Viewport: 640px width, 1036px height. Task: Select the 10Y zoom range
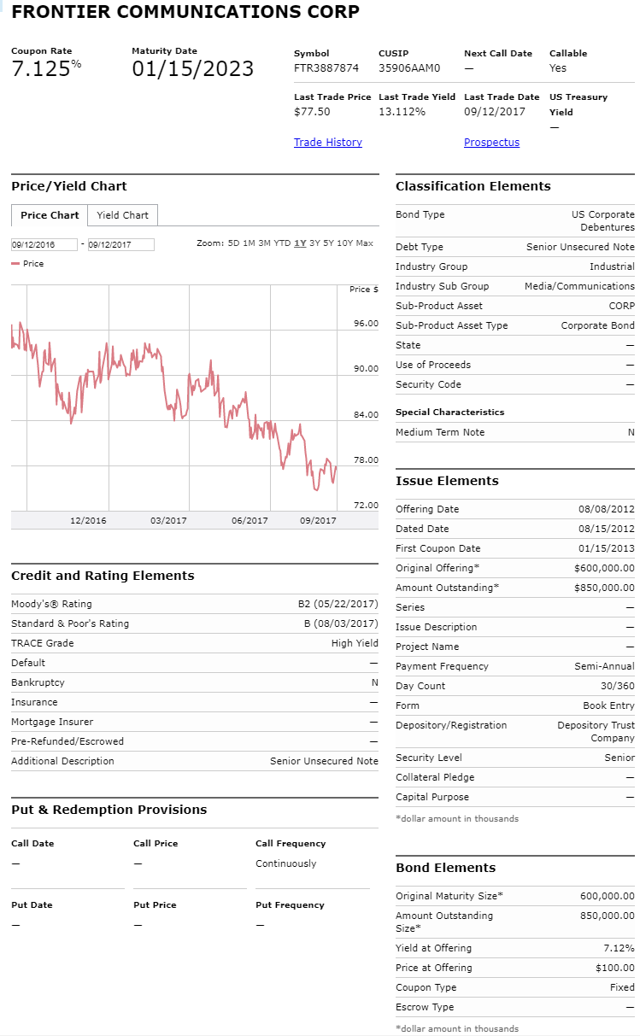pos(345,243)
